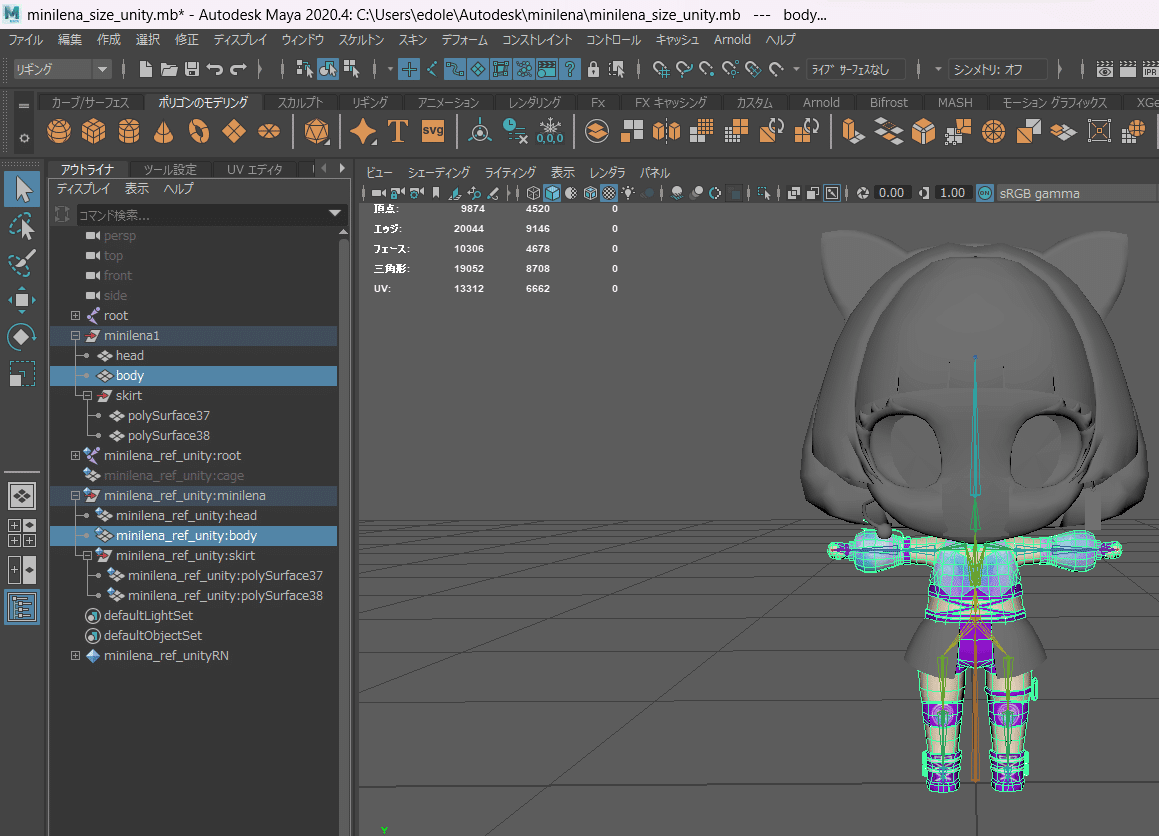
Task: Switch to the UV エディタ tab
Action: pos(254,169)
